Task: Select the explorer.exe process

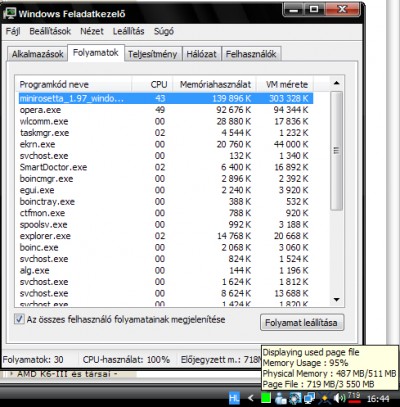Action: point(165,236)
